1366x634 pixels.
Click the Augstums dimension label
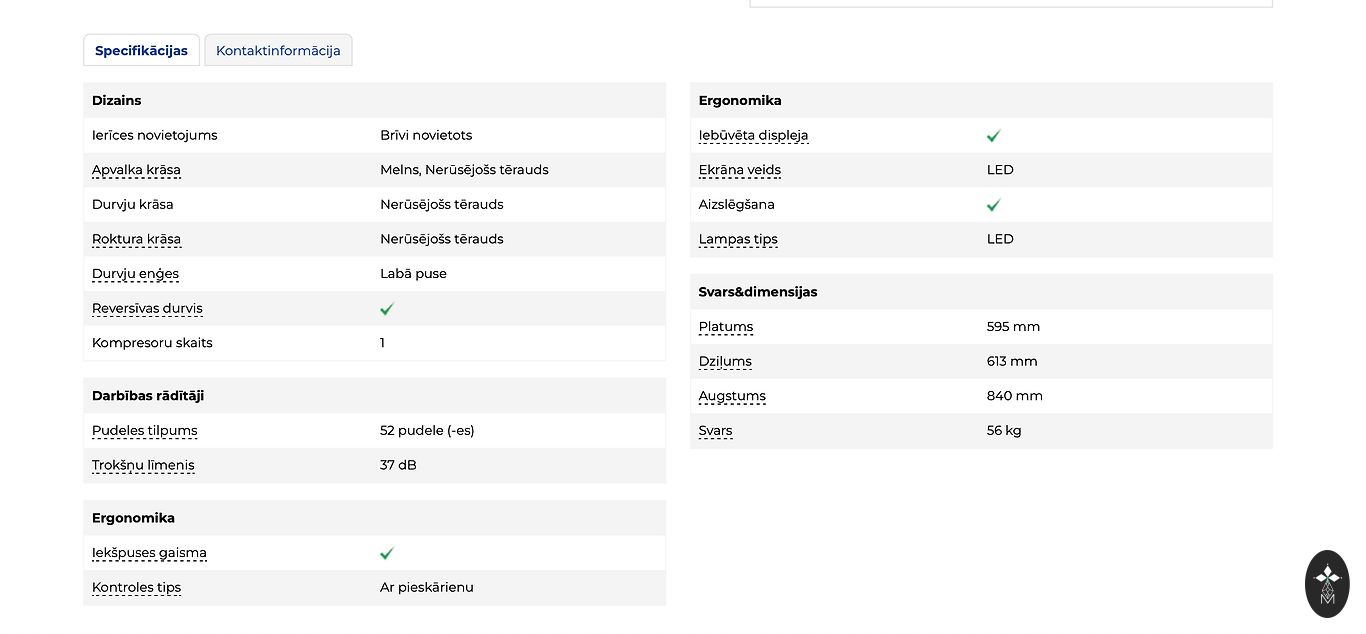732,396
